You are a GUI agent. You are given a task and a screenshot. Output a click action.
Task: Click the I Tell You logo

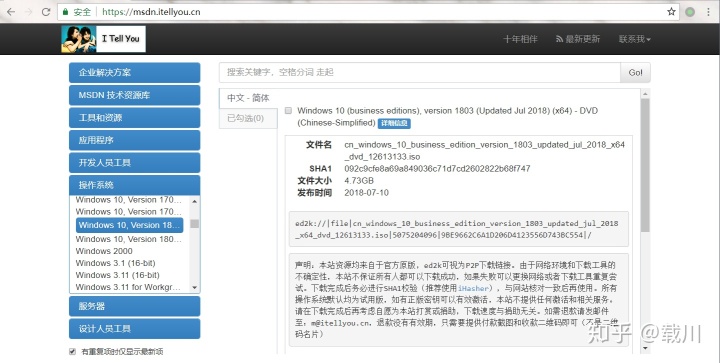click(x=103, y=39)
